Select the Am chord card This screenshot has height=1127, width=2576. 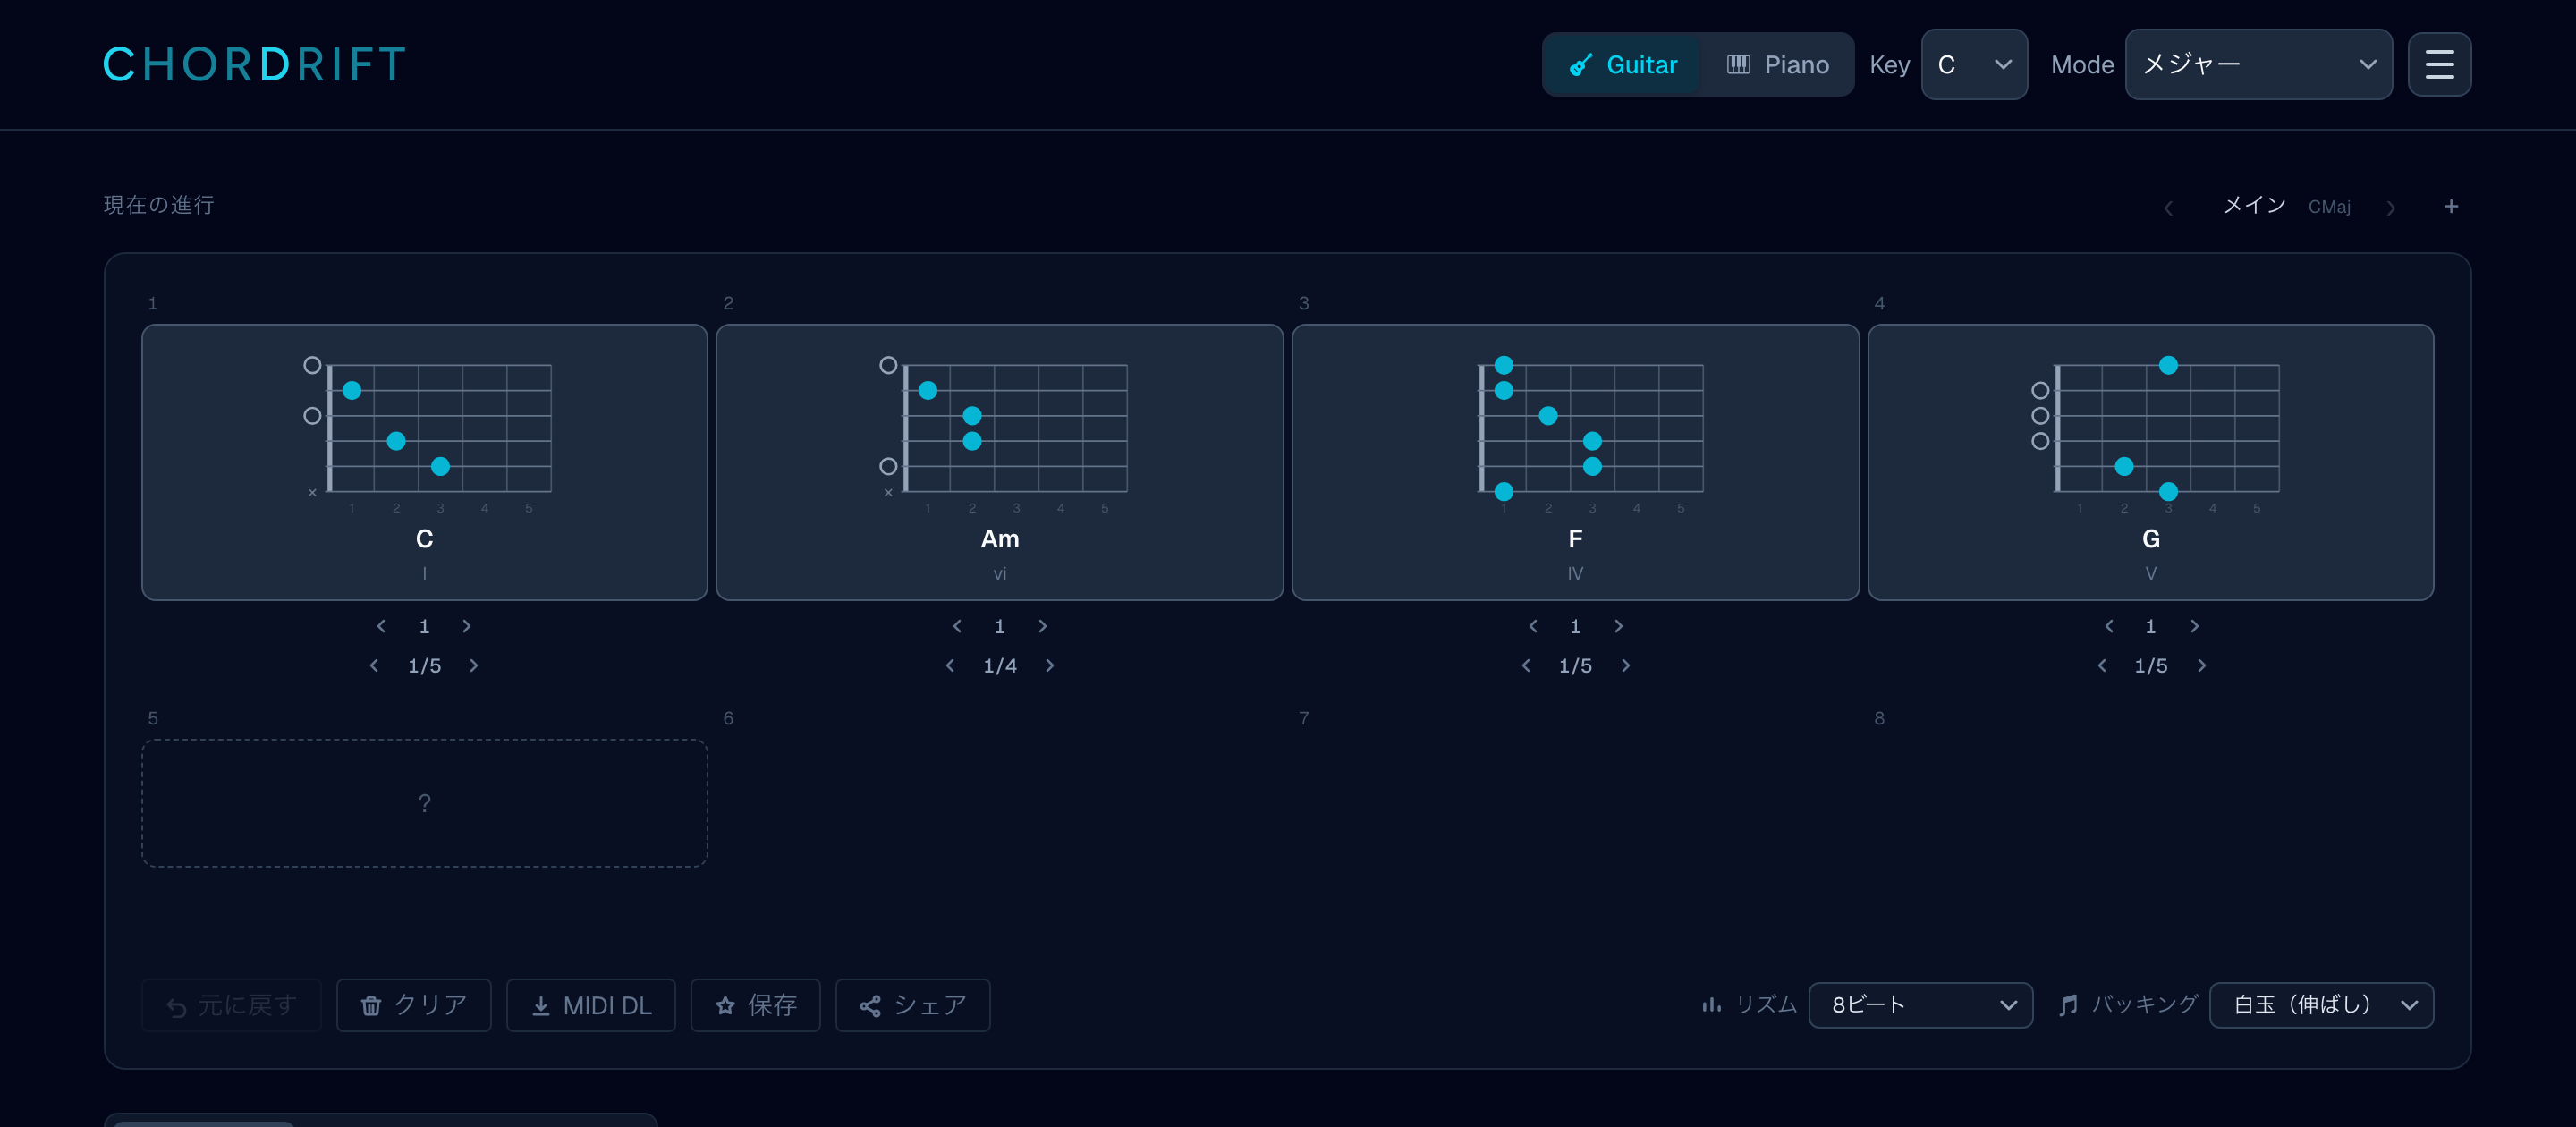coord(999,462)
